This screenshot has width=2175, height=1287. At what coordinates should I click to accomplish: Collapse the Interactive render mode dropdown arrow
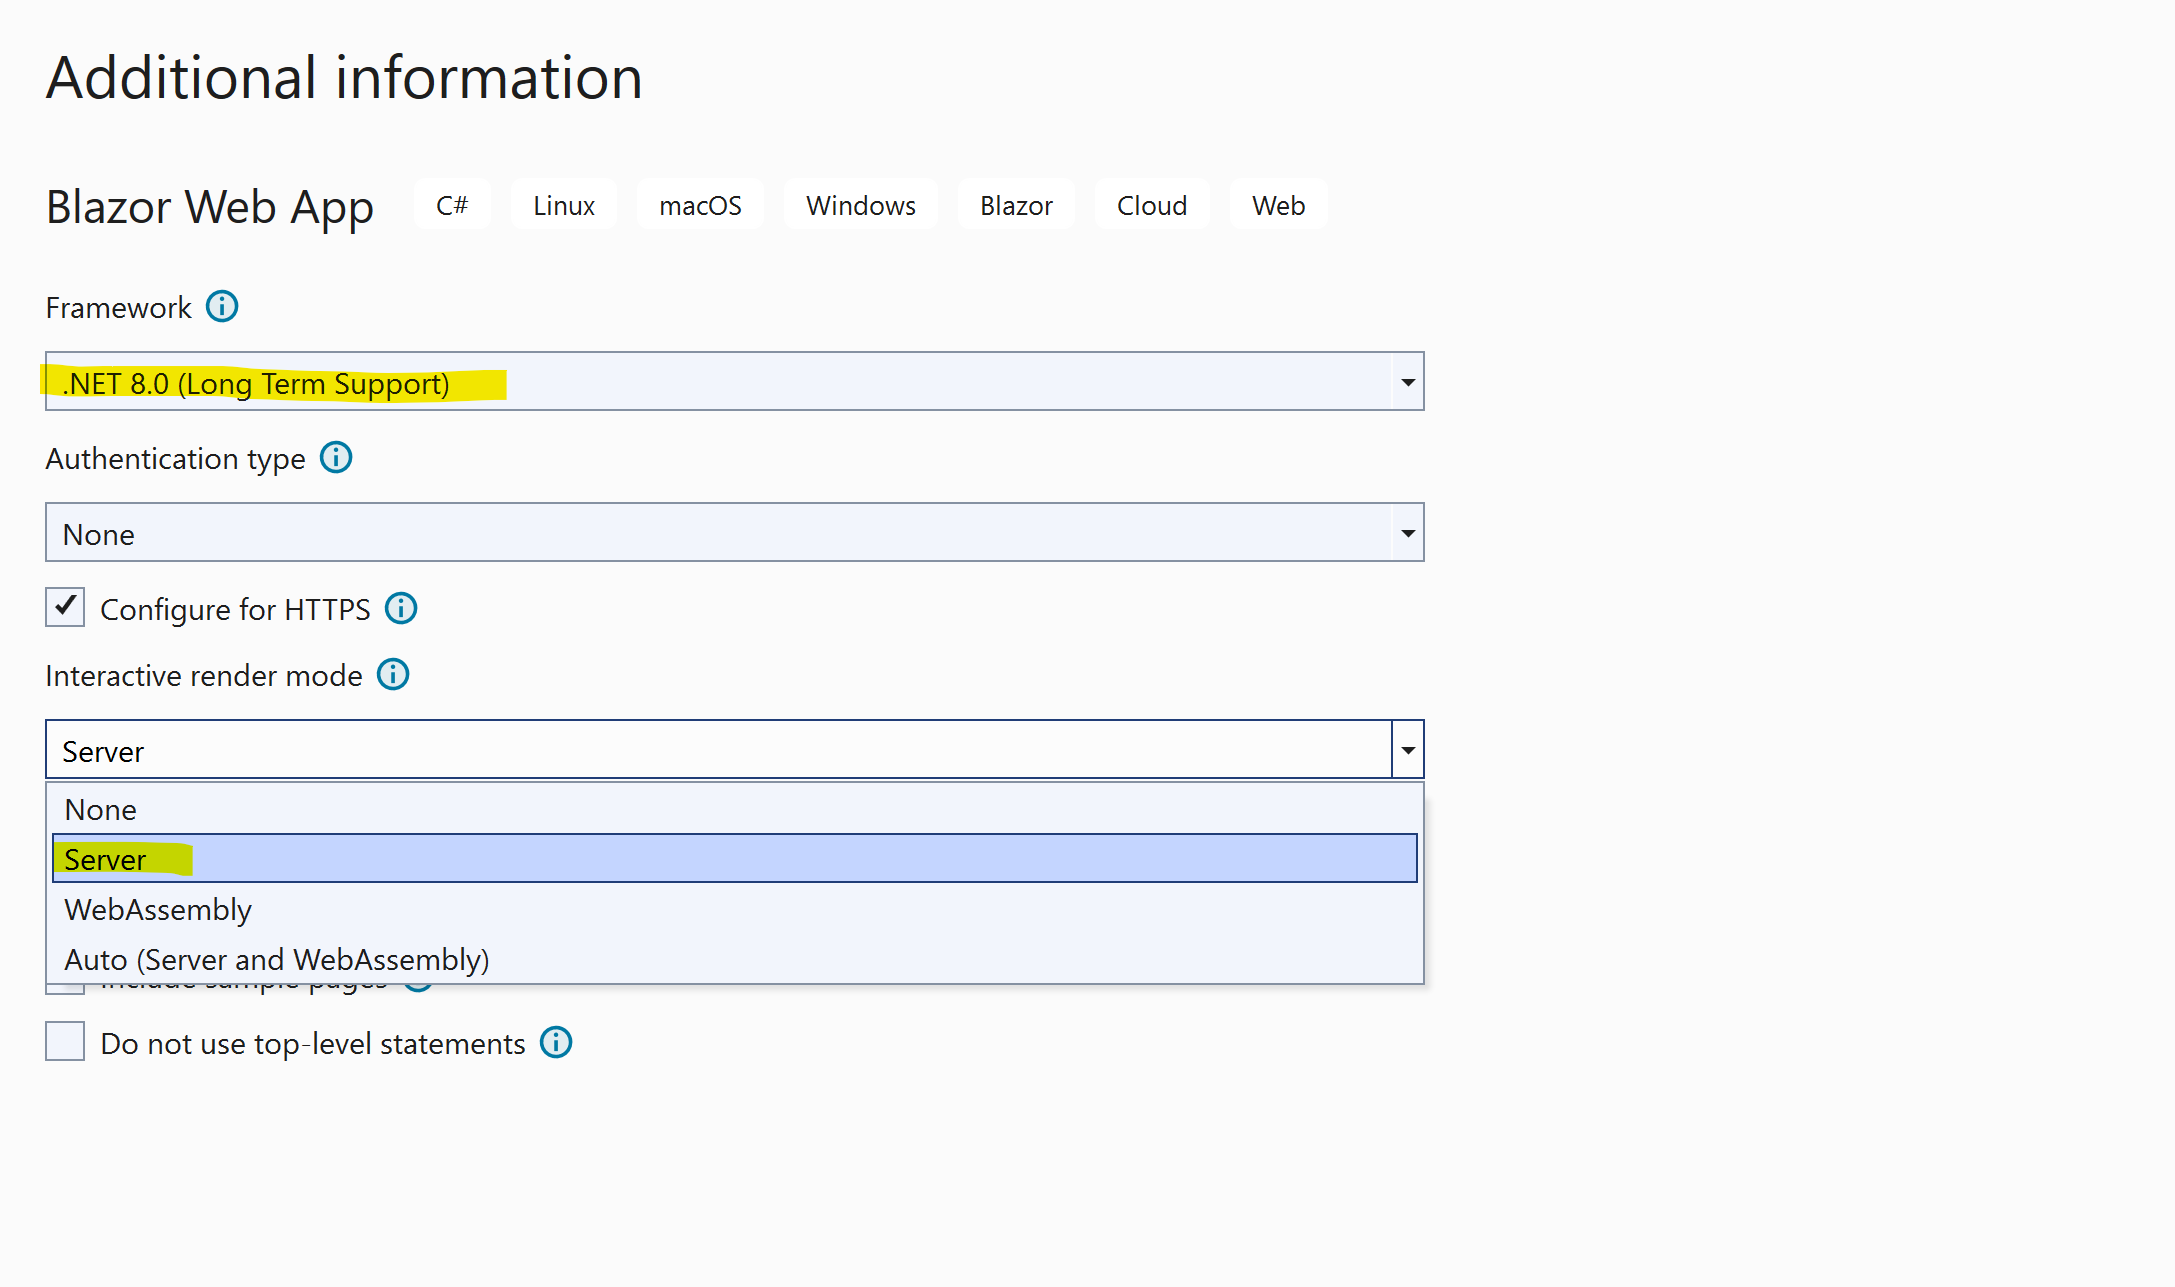[x=1407, y=750]
